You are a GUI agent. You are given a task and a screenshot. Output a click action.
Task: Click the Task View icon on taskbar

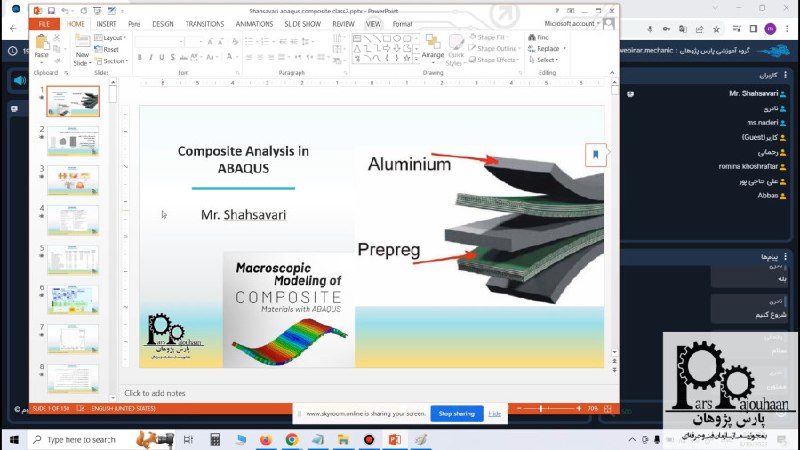click(188, 439)
